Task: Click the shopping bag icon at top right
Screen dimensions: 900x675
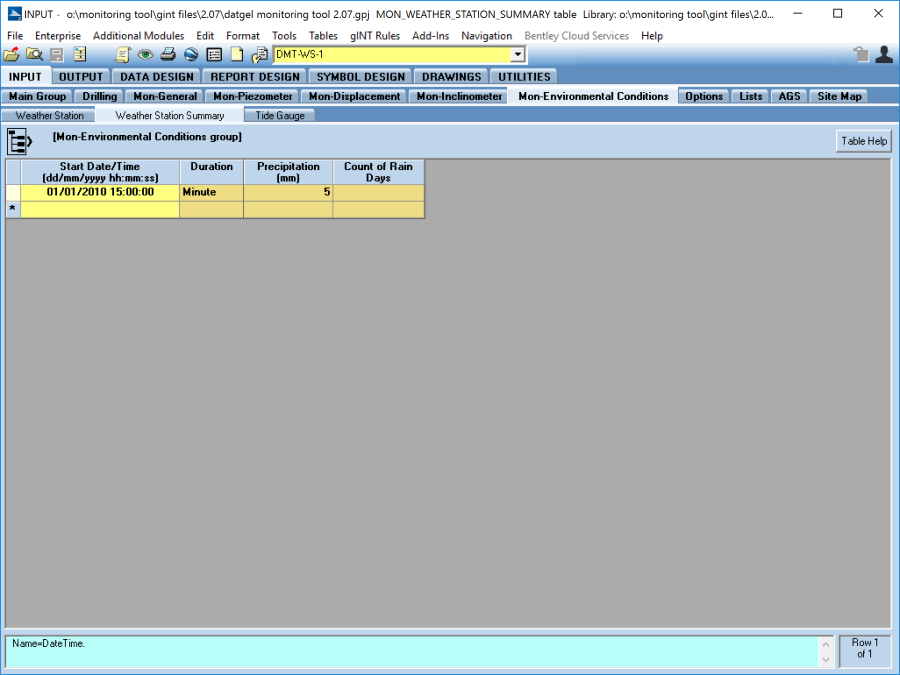Action: 861,55
